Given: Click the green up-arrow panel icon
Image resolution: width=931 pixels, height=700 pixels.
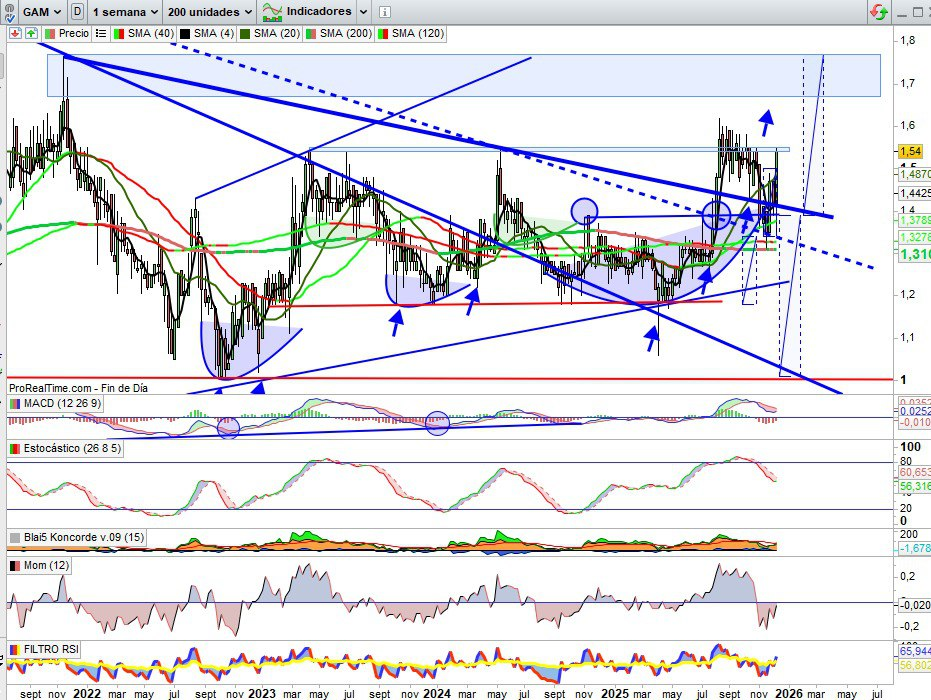Looking at the screenshot, I should [31, 33].
